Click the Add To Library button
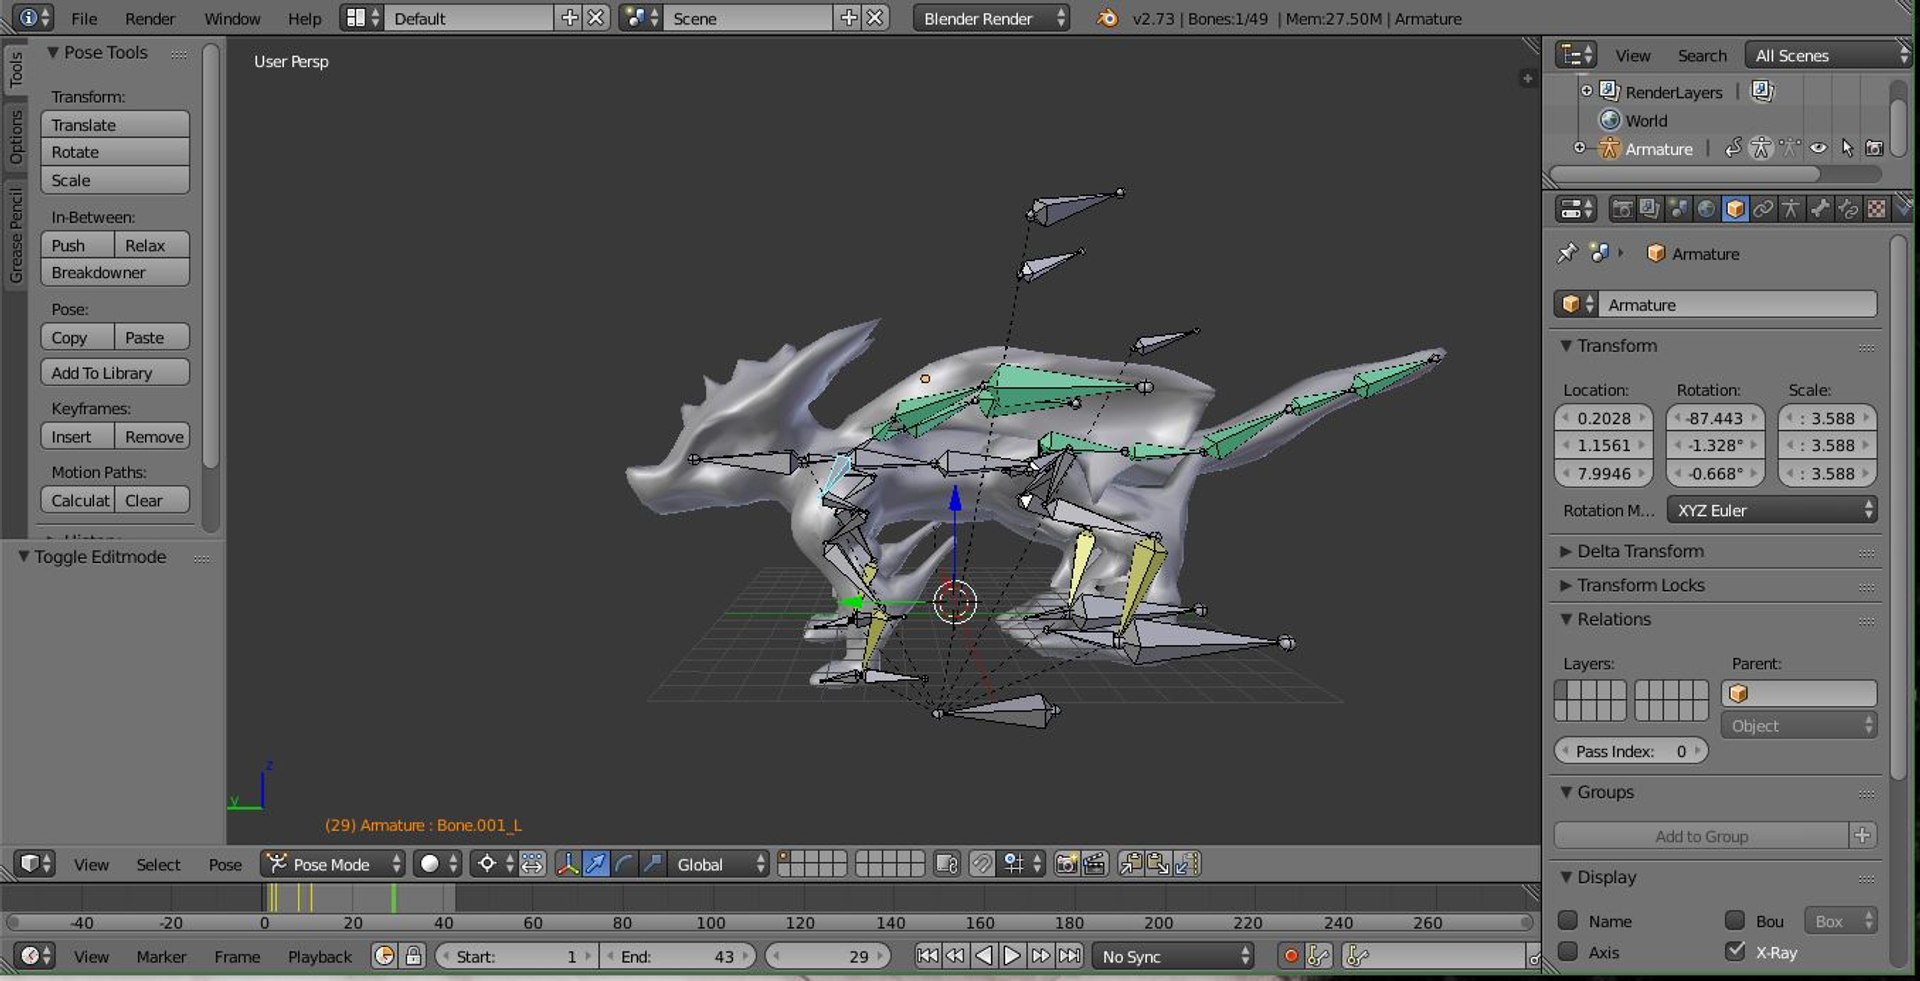Image resolution: width=1920 pixels, height=981 pixels. coord(115,372)
